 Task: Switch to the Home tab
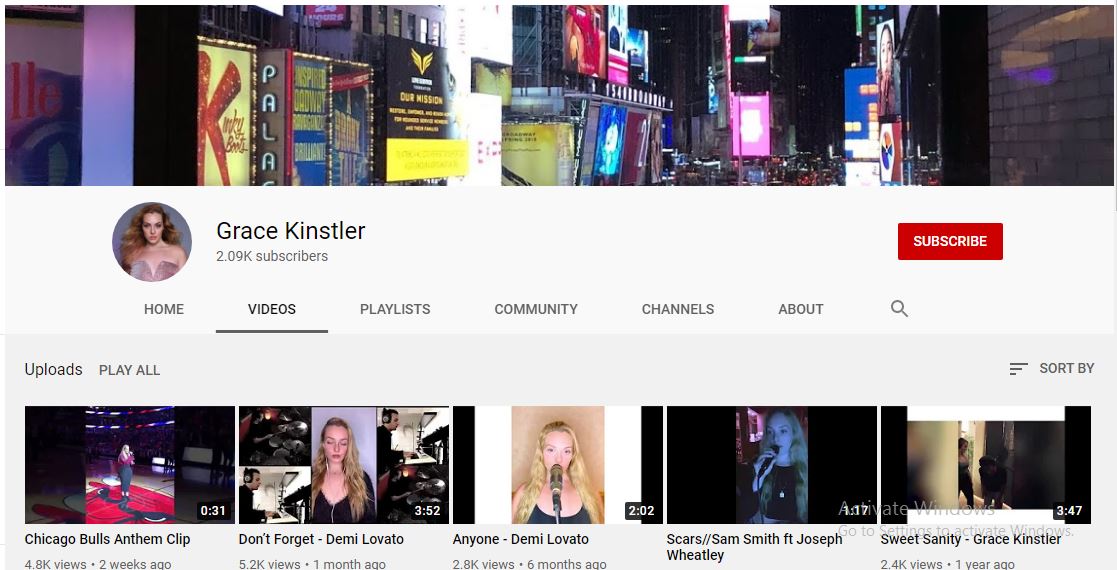point(164,309)
